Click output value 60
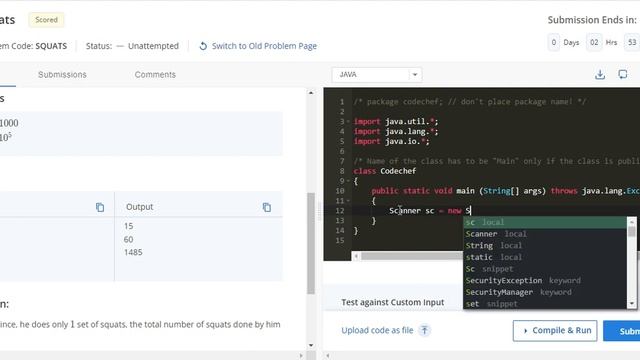Image resolution: width=640 pixels, height=360 pixels. 129,239
